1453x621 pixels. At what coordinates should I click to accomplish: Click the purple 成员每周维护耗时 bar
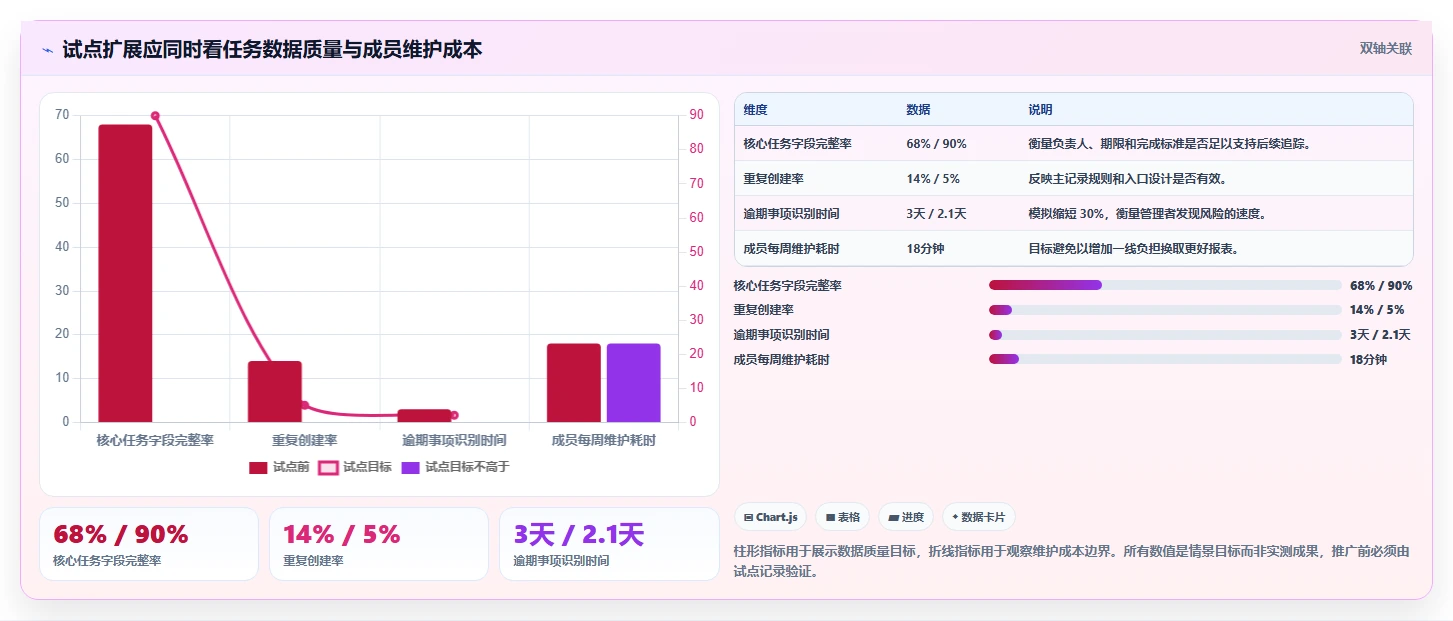634,382
